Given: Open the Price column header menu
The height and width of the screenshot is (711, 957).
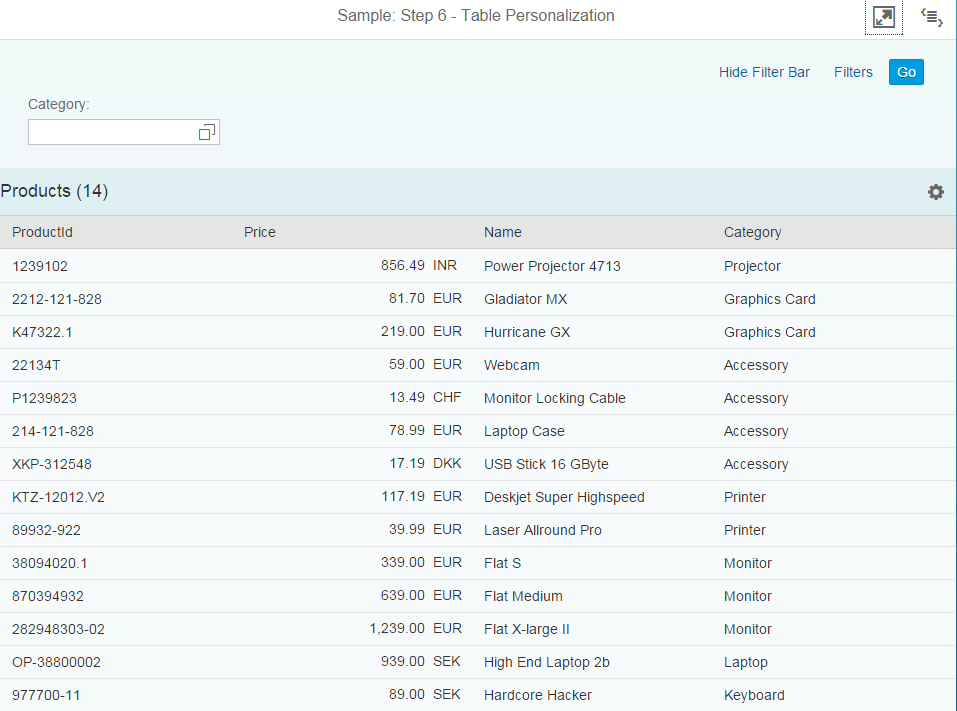Looking at the screenshot, I should pyautogui.click(x=260, y=232).
